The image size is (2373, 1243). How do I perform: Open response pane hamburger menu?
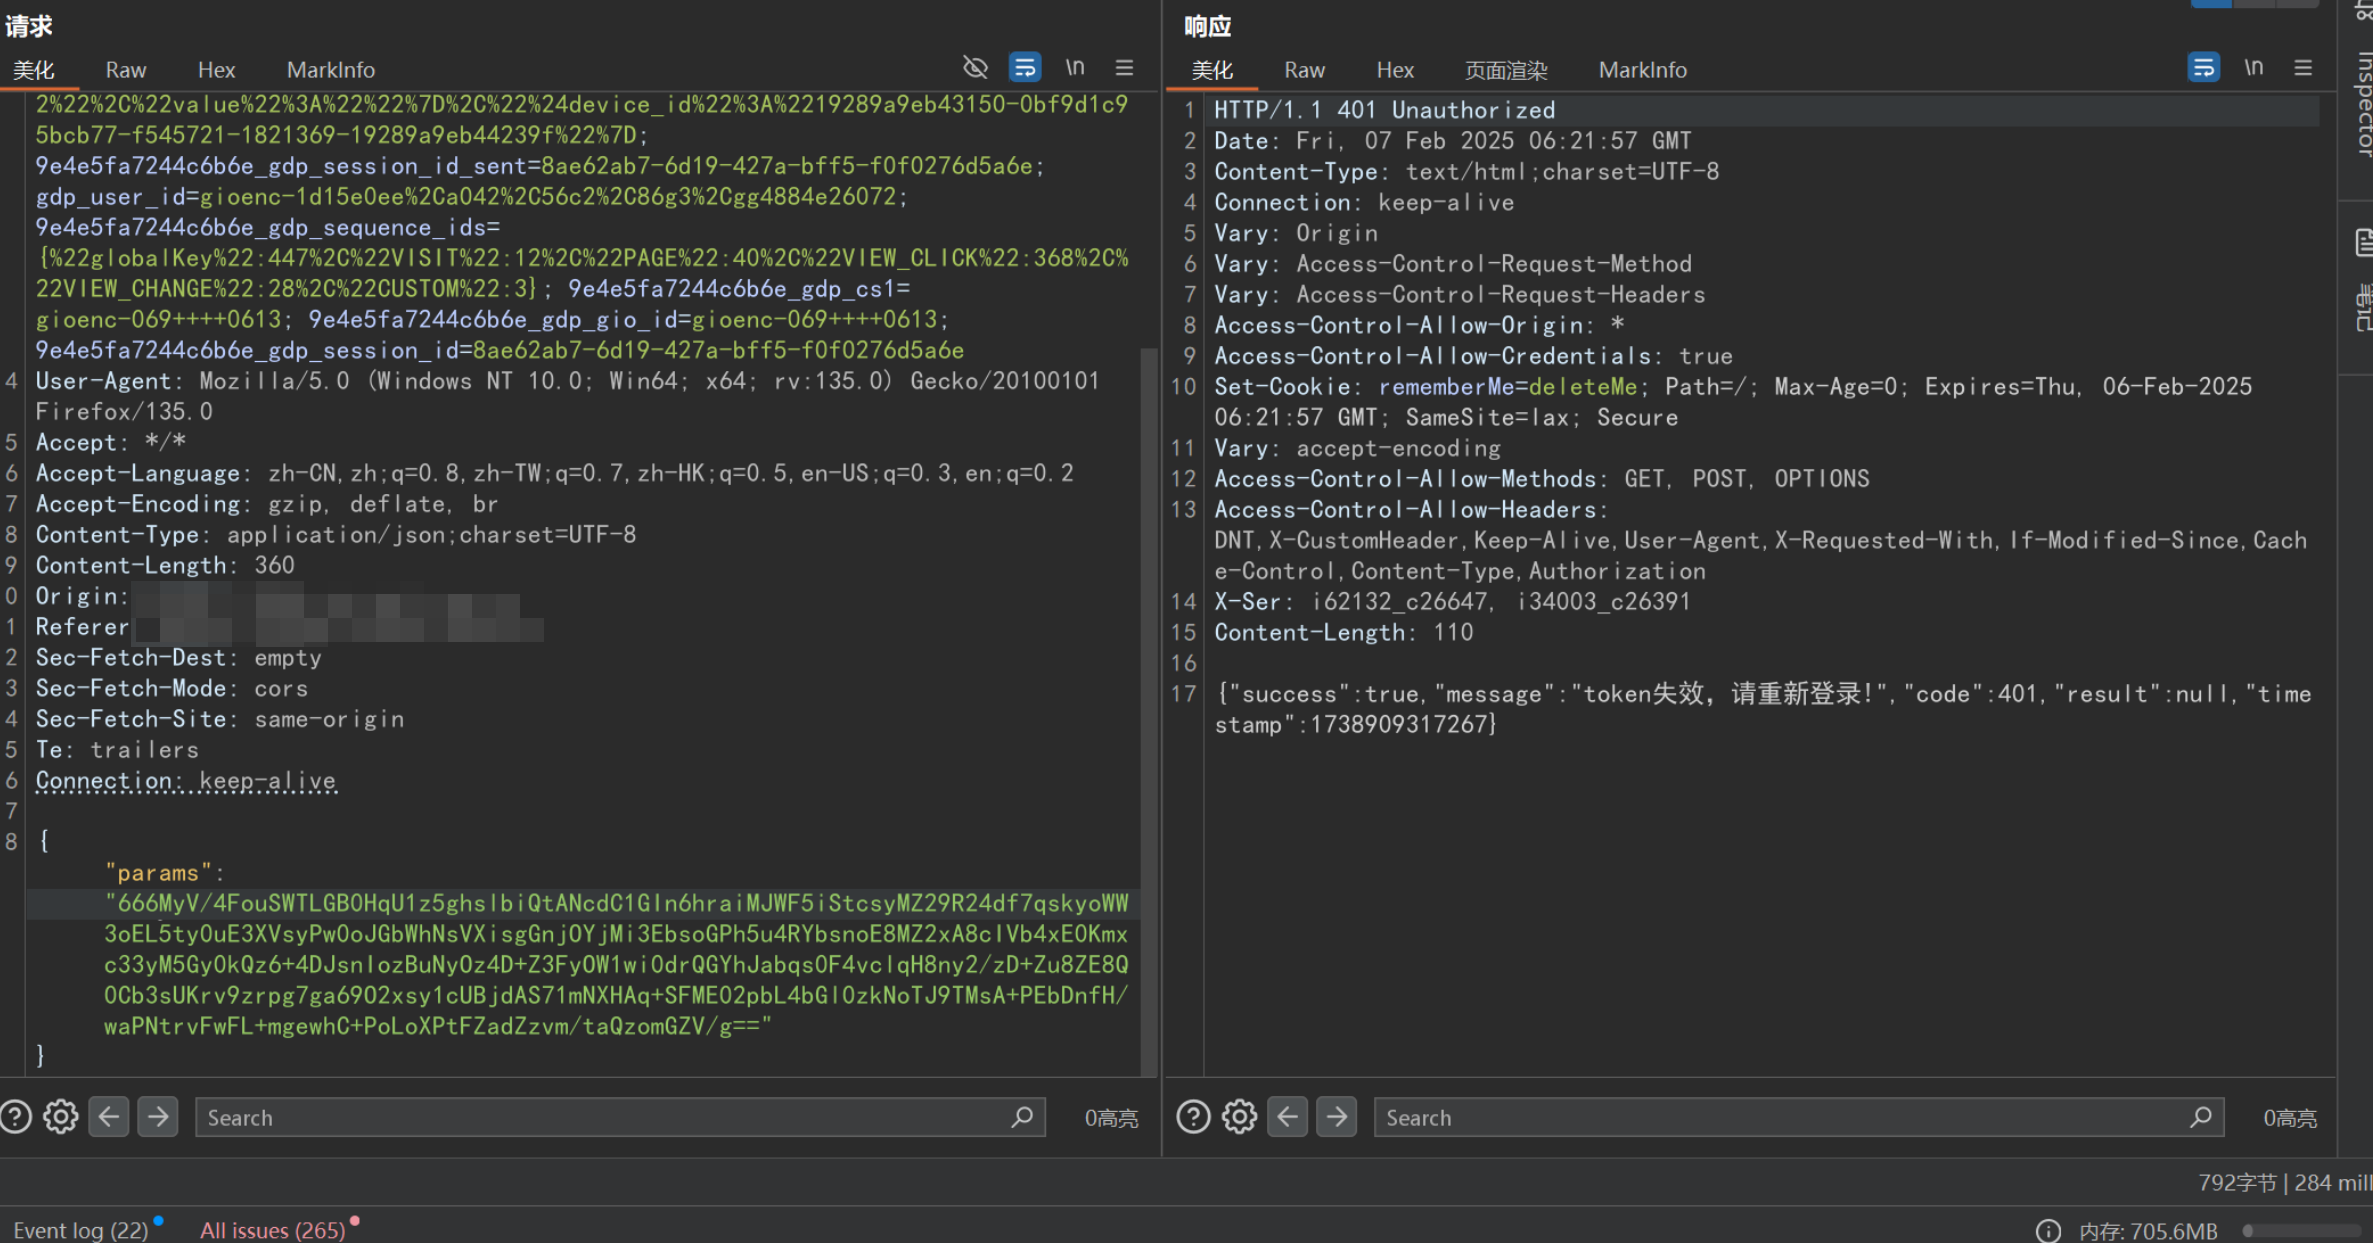[x=2303, y=67]
